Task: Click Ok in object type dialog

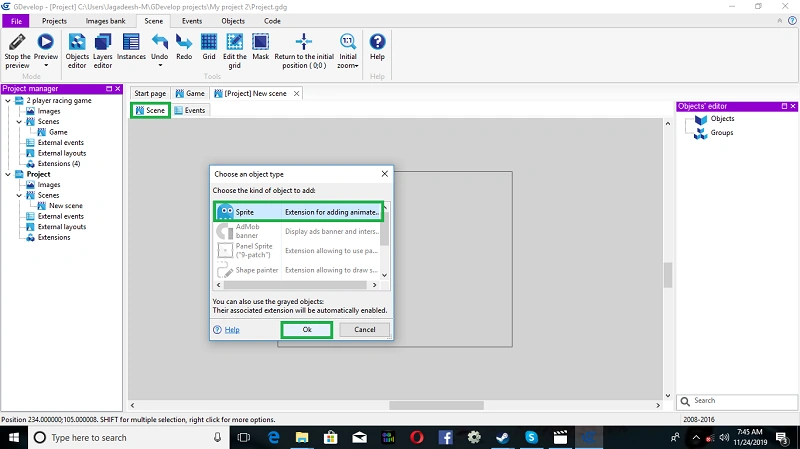Action: [x=307, y=330]
